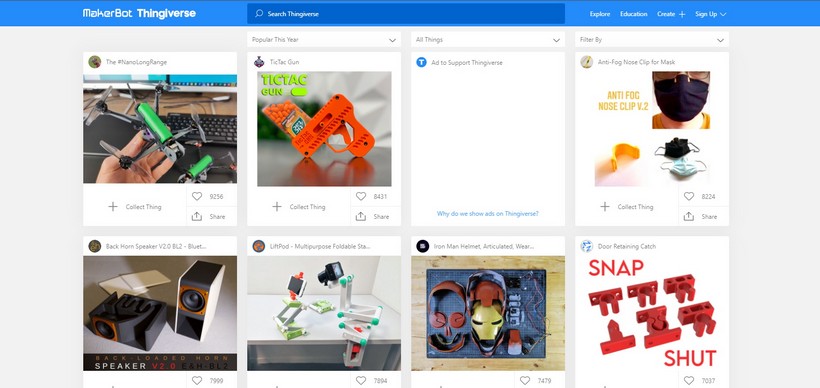Like the Door Retaining Catch heart icon
The image size is (820, 388).
click(x=689, y=381)
